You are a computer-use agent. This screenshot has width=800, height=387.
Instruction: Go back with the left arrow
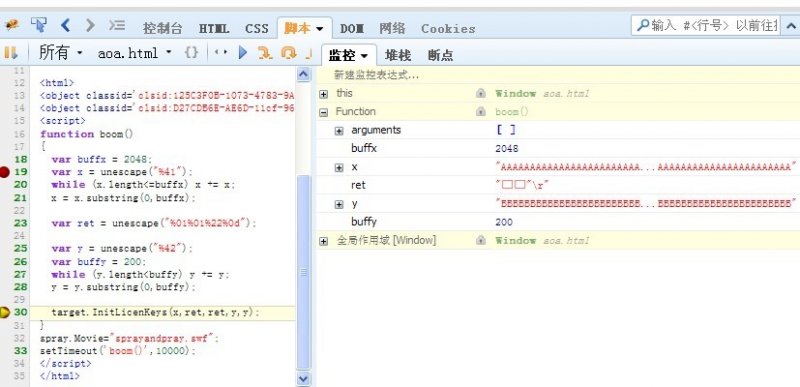click(x=65, y=25)
